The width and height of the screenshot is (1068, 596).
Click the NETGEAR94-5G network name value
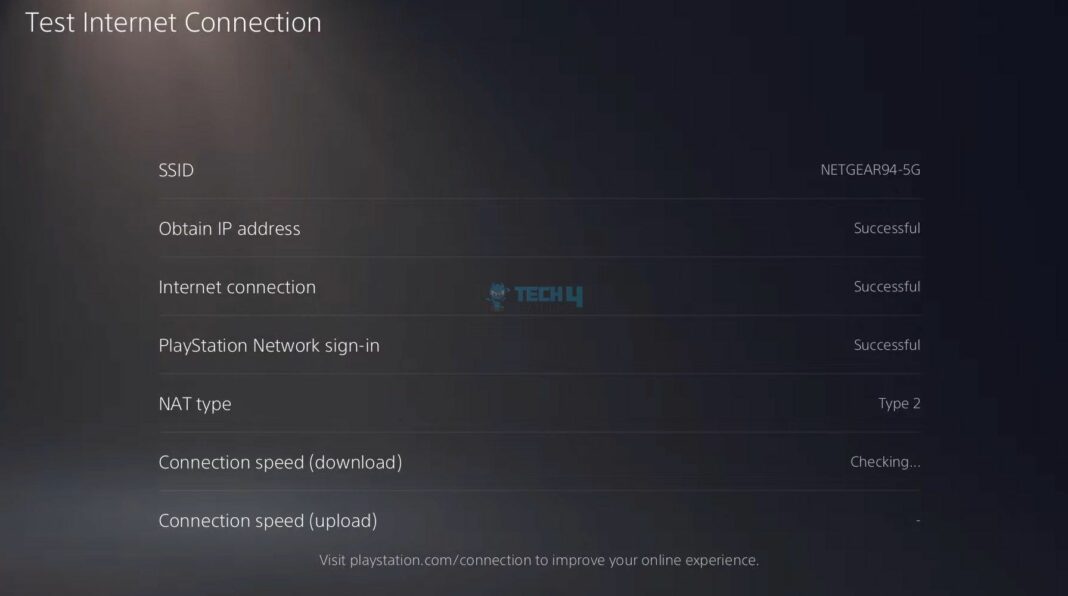(x=866, y=170)
